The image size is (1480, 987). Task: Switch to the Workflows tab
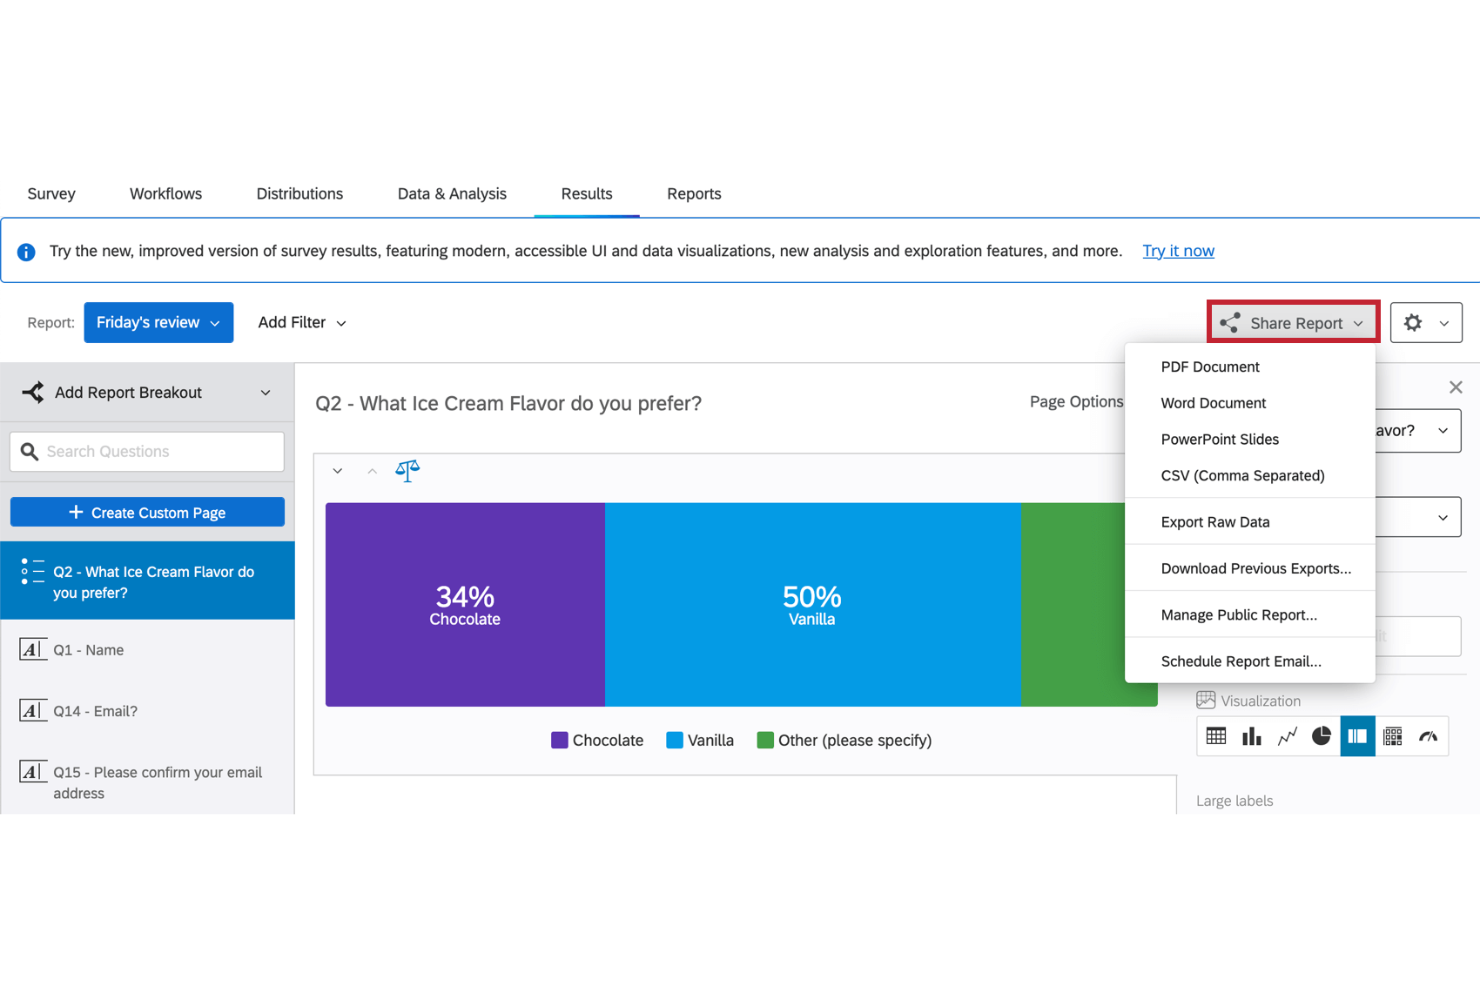(166, 194)
